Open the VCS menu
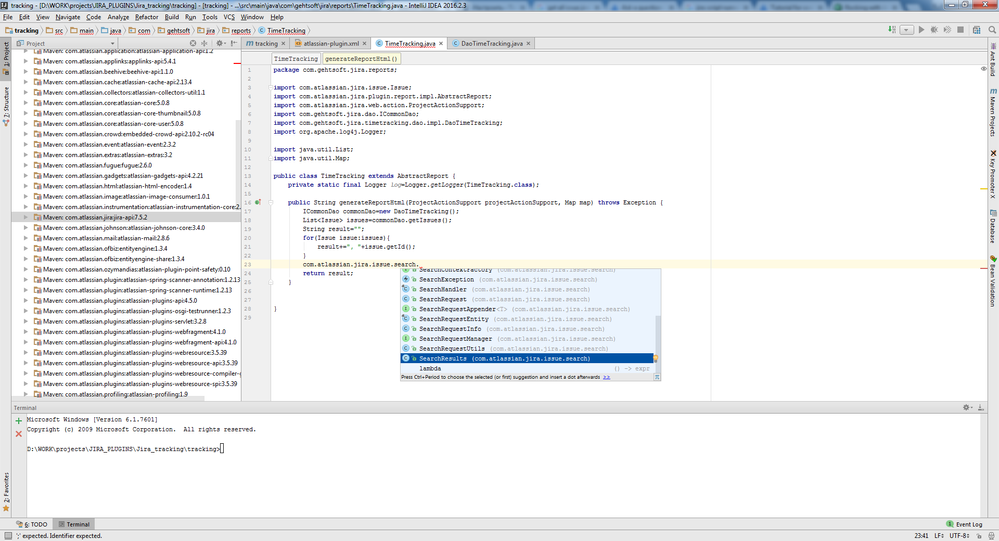Viewport: 999px width, 541px height. coord(229,17)
